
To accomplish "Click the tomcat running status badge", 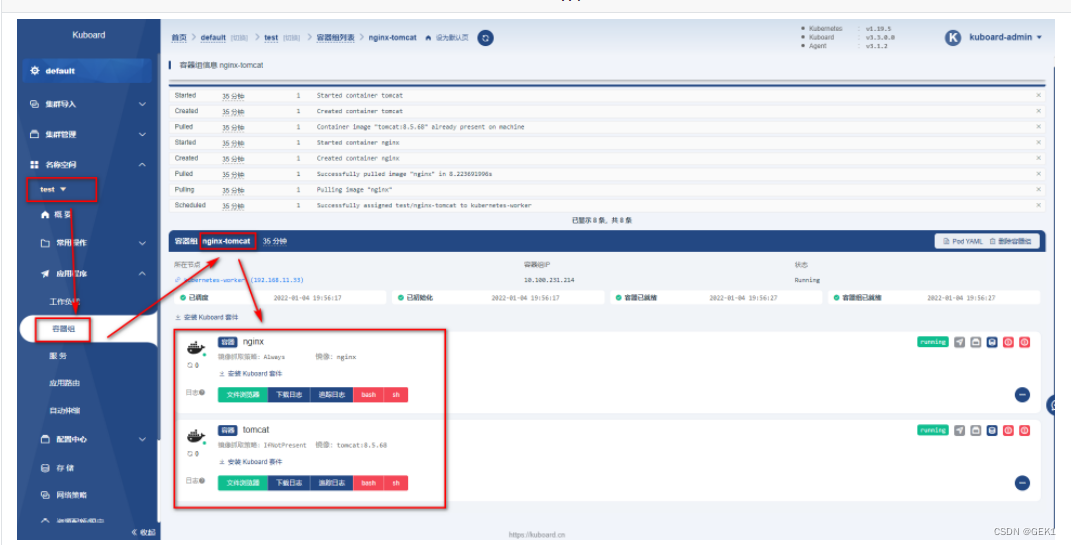I will [932, 430].
